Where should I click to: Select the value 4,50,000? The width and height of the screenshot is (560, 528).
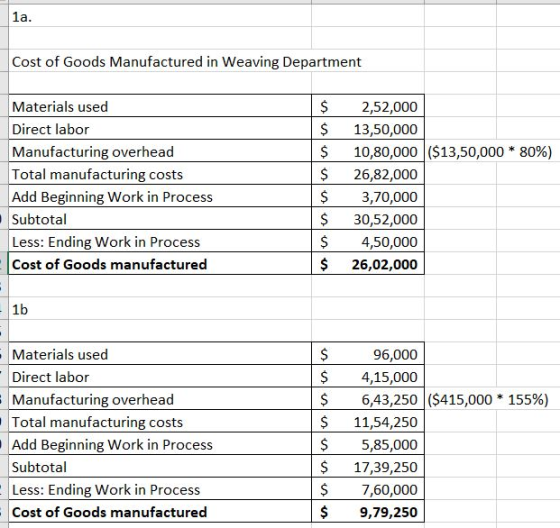point(389,242)
